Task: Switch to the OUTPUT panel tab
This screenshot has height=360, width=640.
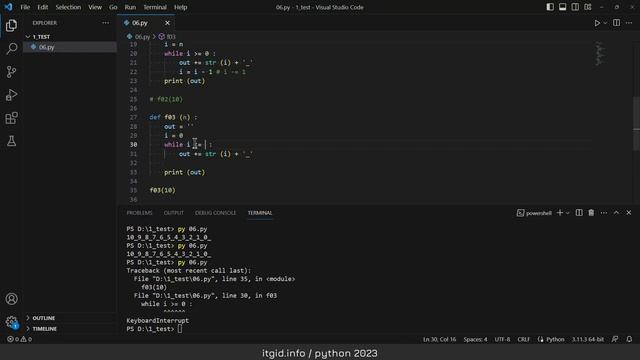Action: [173, 213]
